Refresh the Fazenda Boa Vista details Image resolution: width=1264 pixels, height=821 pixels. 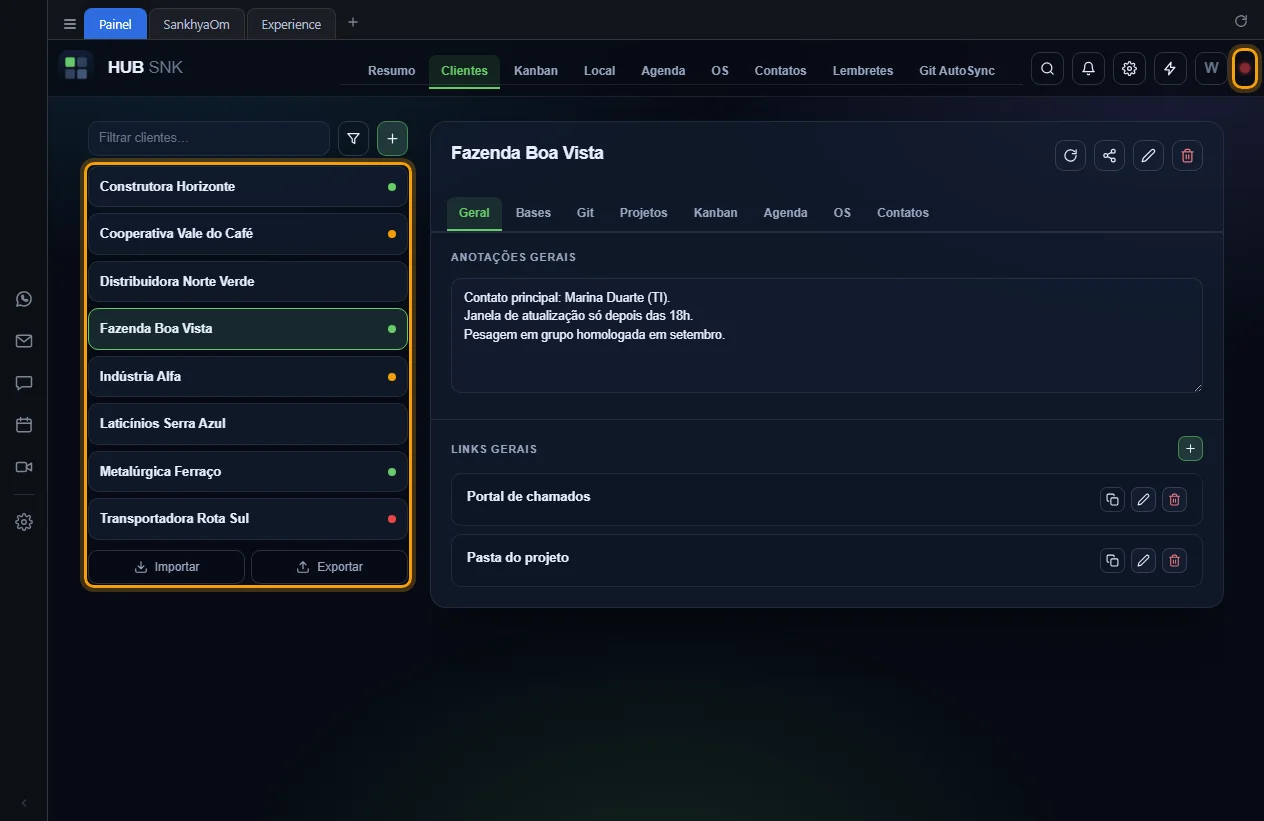tap(1070, 155)
